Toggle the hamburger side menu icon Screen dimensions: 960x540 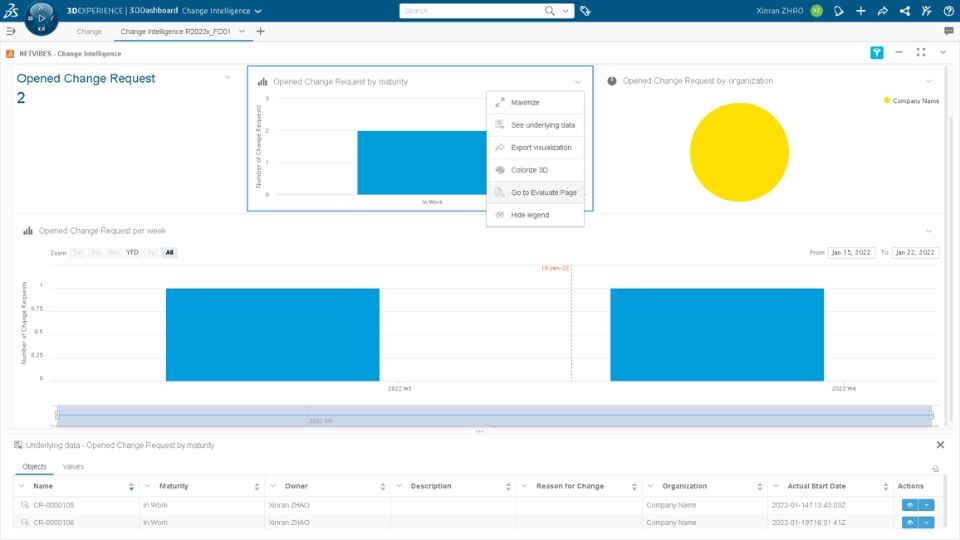[x=10, y=31]
